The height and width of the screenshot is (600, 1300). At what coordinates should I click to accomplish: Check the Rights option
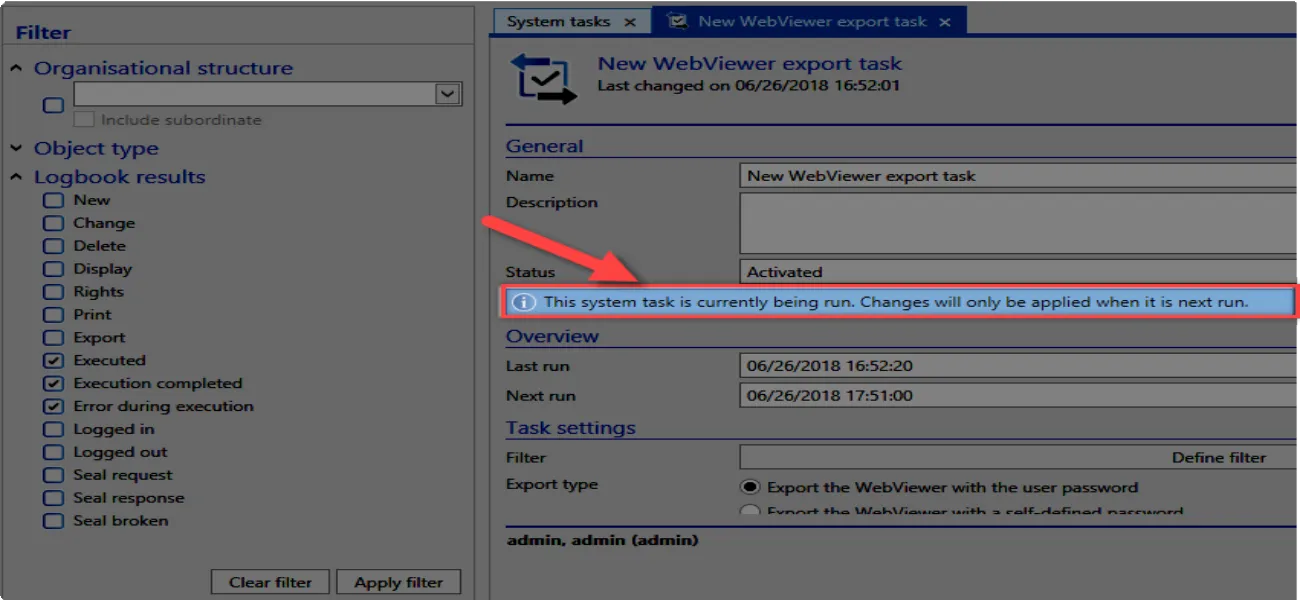(x=53, y=292)
